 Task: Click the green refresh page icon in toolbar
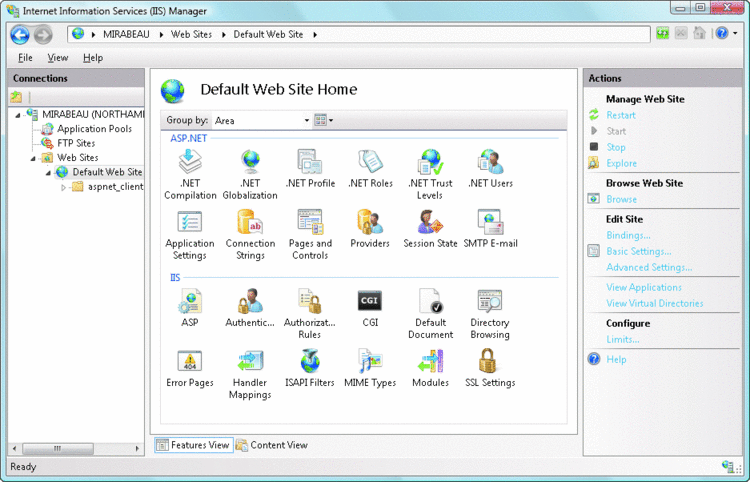662,33
